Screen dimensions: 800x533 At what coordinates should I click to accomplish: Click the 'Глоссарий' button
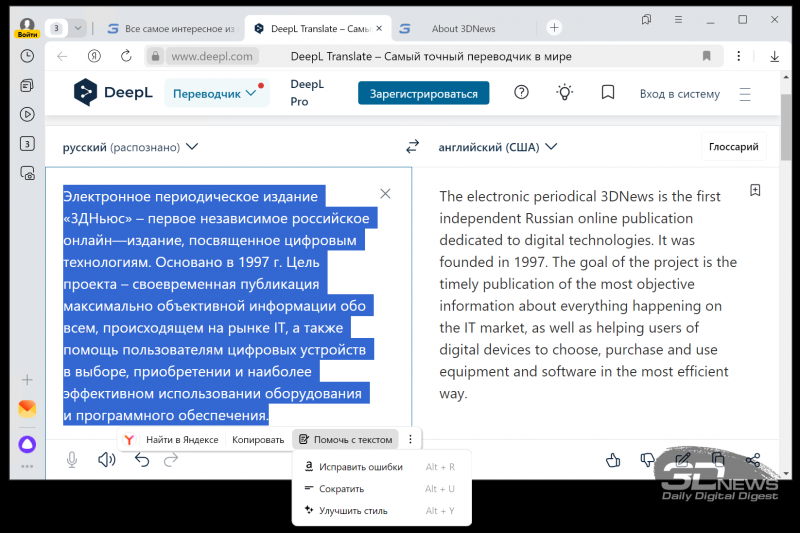point(733,147)
